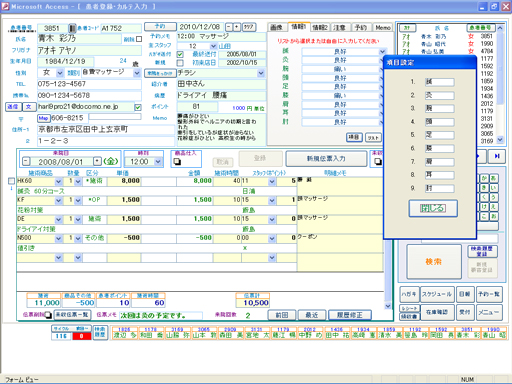512x384 pixels.
Task: Click kana index button く
Action: pyautogui.click(x=484, y=197)
